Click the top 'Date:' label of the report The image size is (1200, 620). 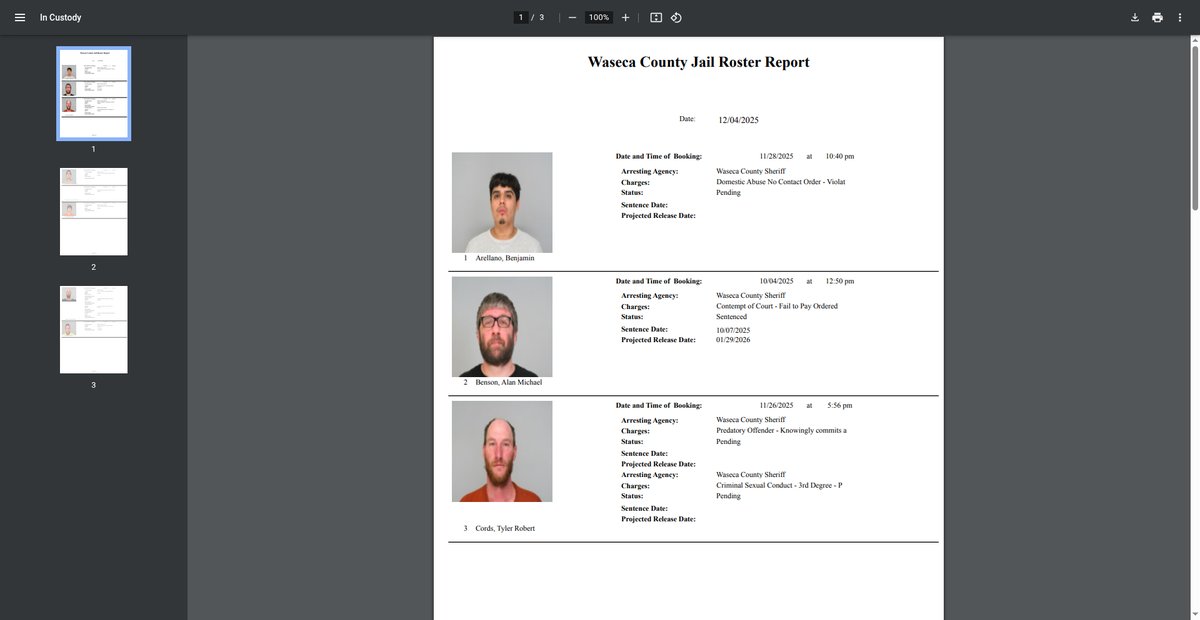(687, 119)
